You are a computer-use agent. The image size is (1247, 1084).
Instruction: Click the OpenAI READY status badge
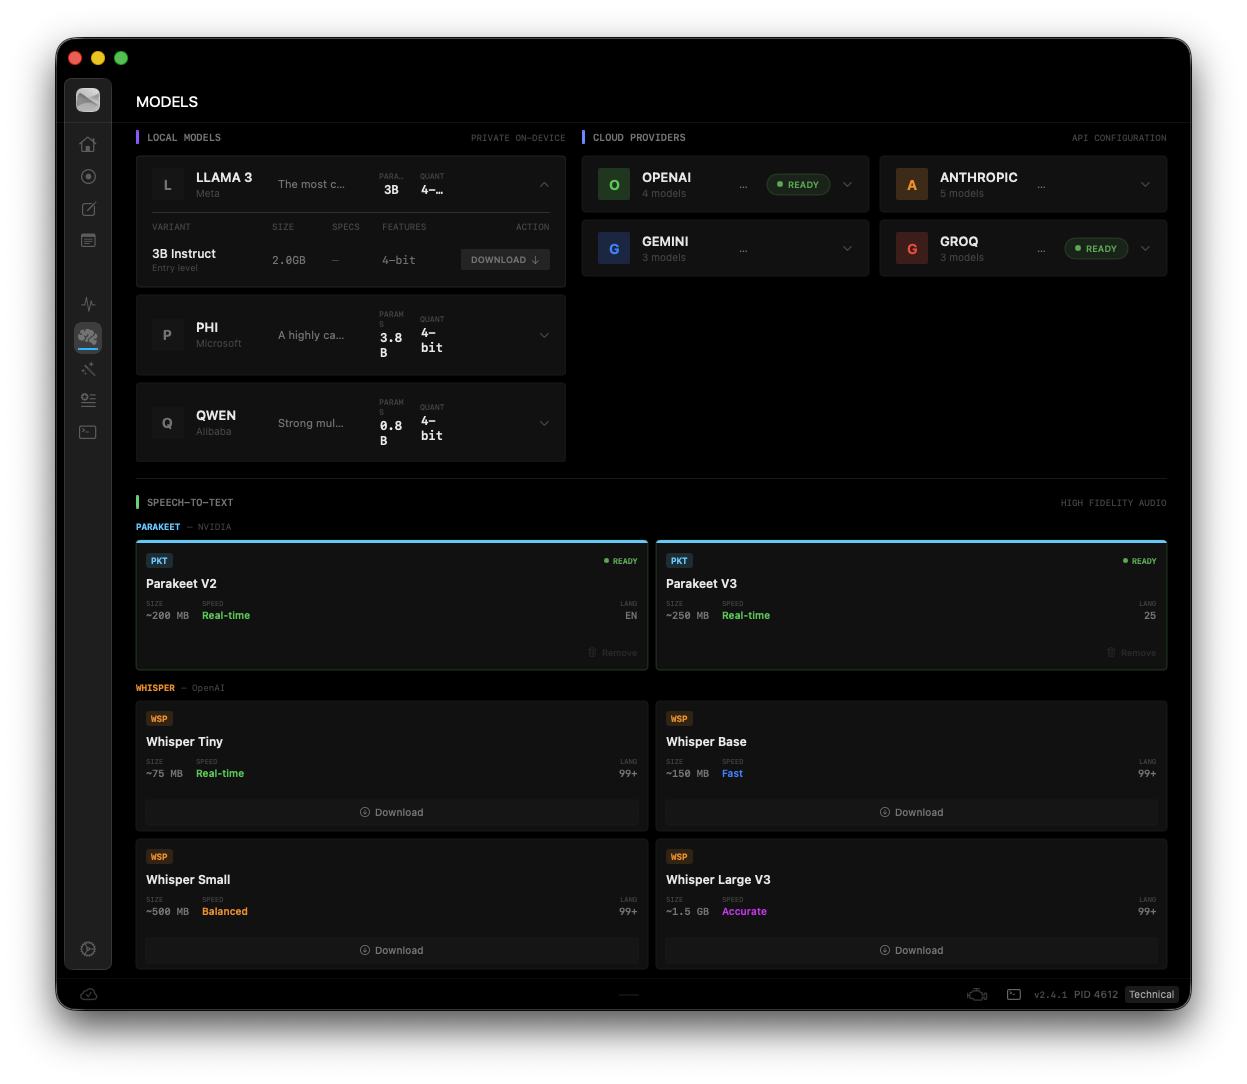(x=798, y=184)
